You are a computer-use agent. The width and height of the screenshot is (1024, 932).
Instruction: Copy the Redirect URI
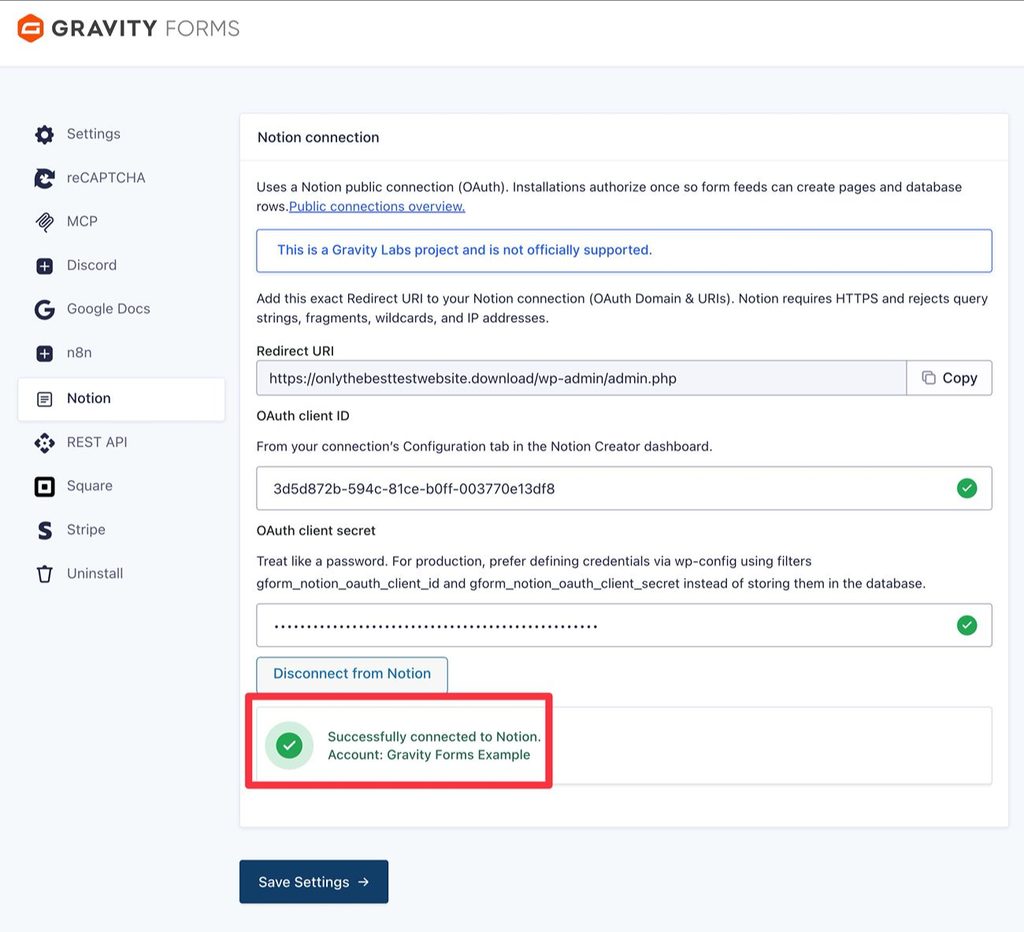pyautogui.click(x=949, y=378)
